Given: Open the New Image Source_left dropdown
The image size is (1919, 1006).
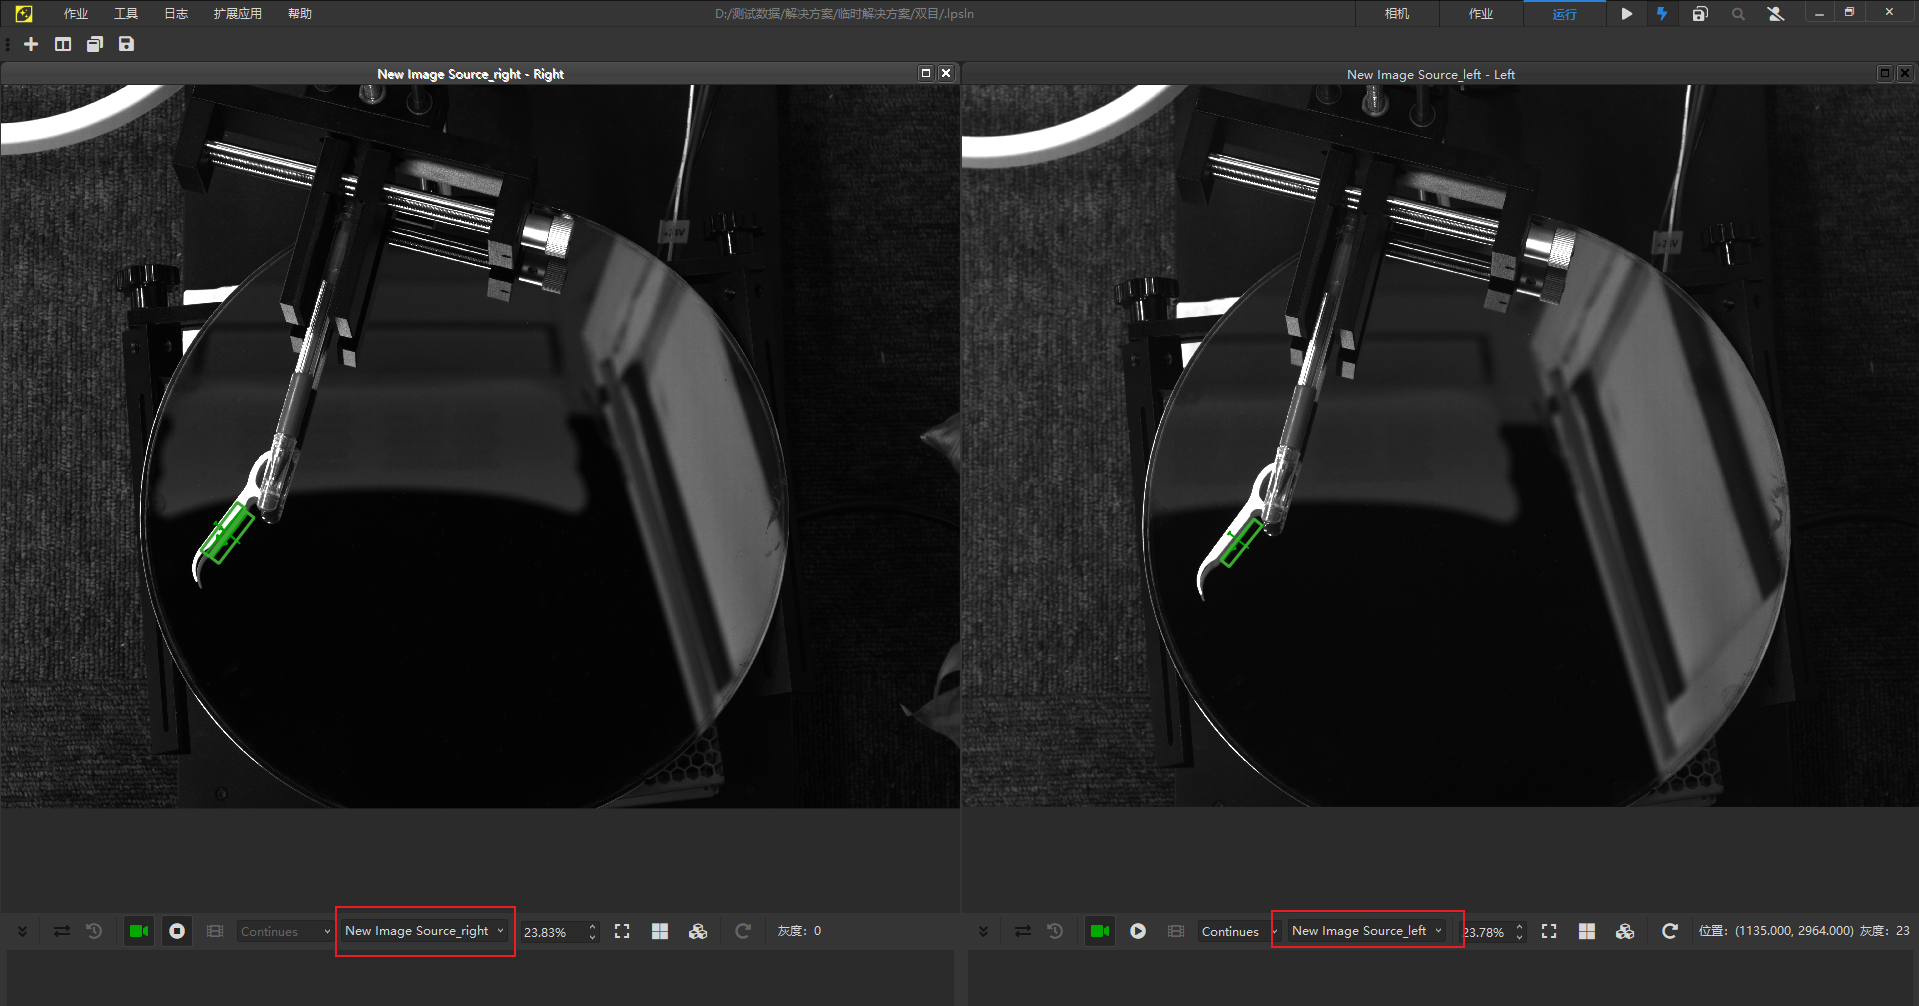Looking at the screenshot, I should [1367, 931].
